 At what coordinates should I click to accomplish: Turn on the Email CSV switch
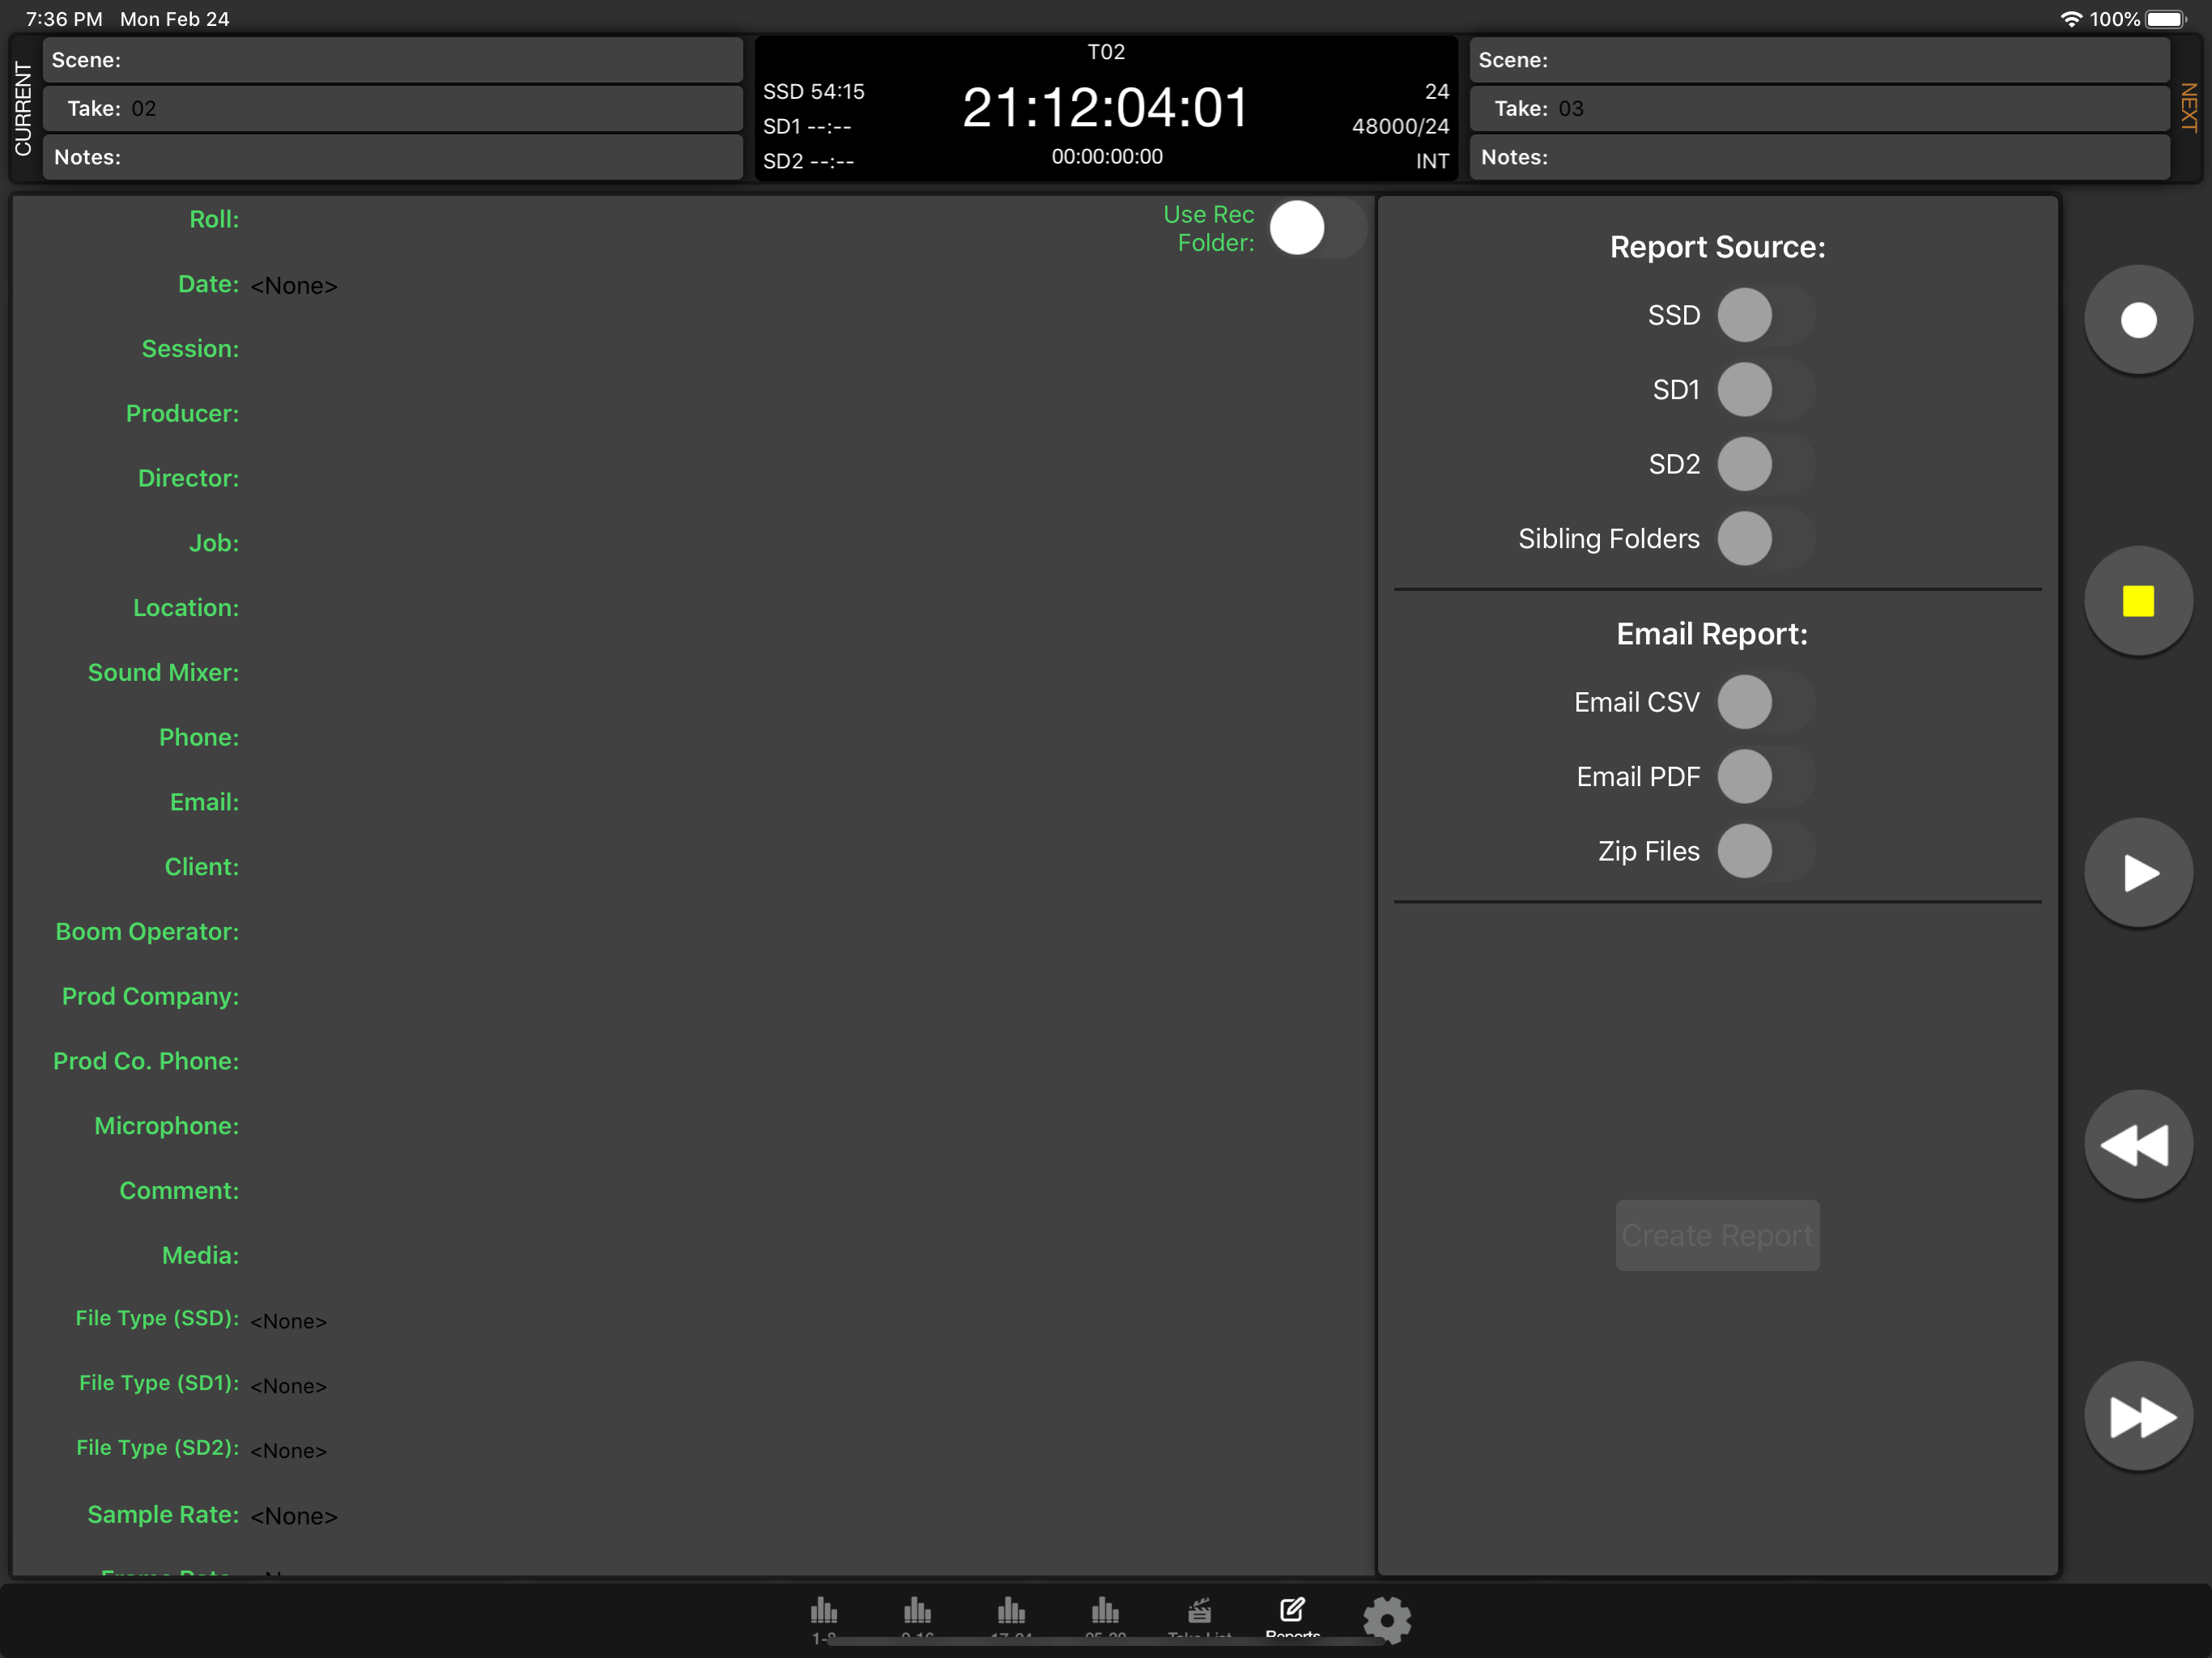tap(1766, 702)
